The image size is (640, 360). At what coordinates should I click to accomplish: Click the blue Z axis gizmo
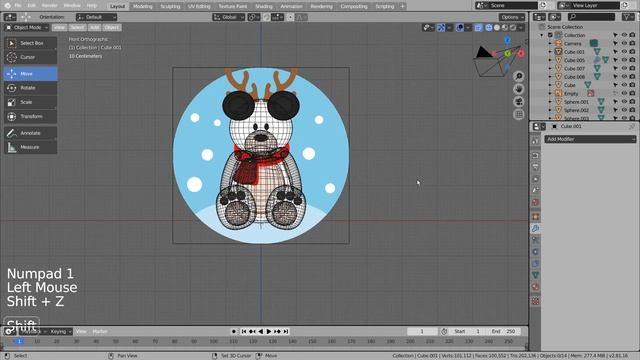point(507,40)
